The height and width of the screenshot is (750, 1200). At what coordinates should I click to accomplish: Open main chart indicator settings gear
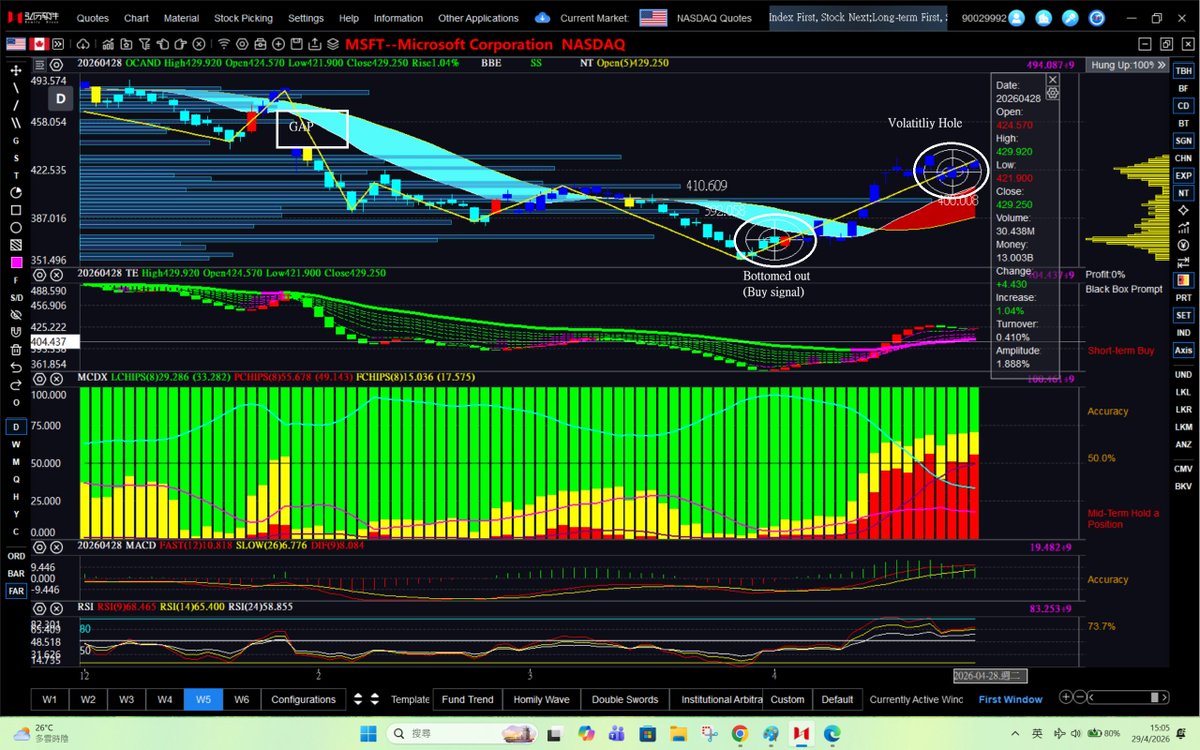click(56, 67)
